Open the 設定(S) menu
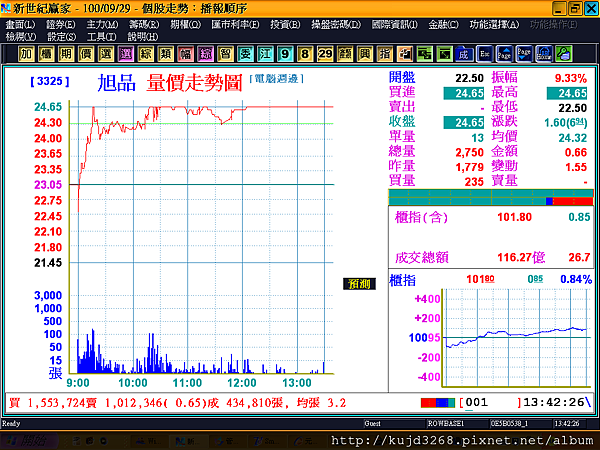Screen dimensions: 600x450 pyautogui.click(x=62, y=37)
